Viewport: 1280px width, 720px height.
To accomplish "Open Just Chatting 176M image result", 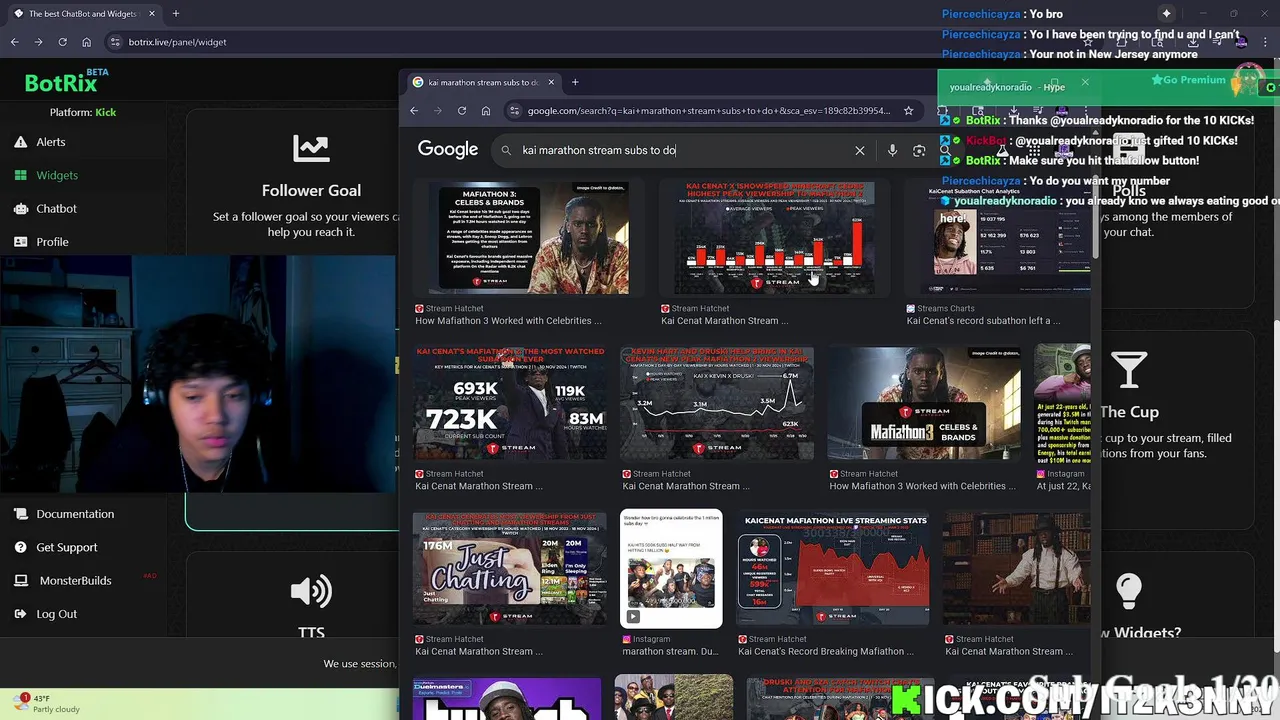I will 510,568.
